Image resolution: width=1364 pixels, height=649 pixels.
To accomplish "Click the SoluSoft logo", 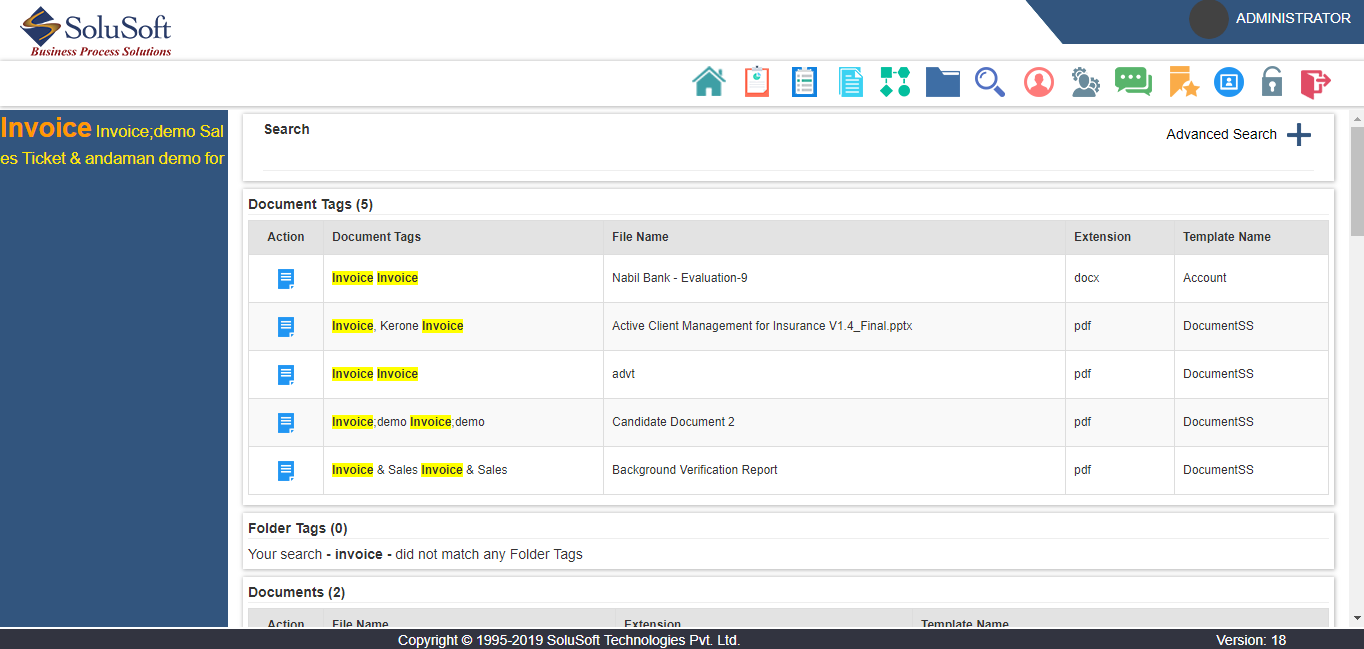I will 97,31.
